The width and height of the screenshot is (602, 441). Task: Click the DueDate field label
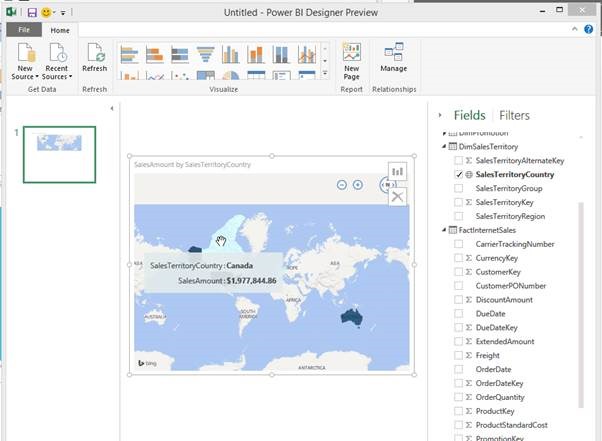490,314
